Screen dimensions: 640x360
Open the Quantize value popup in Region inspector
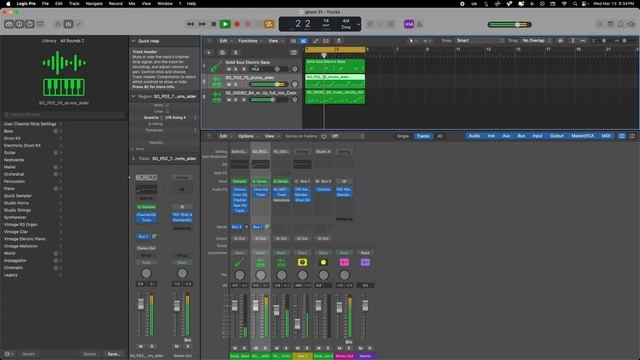[180, 118]
